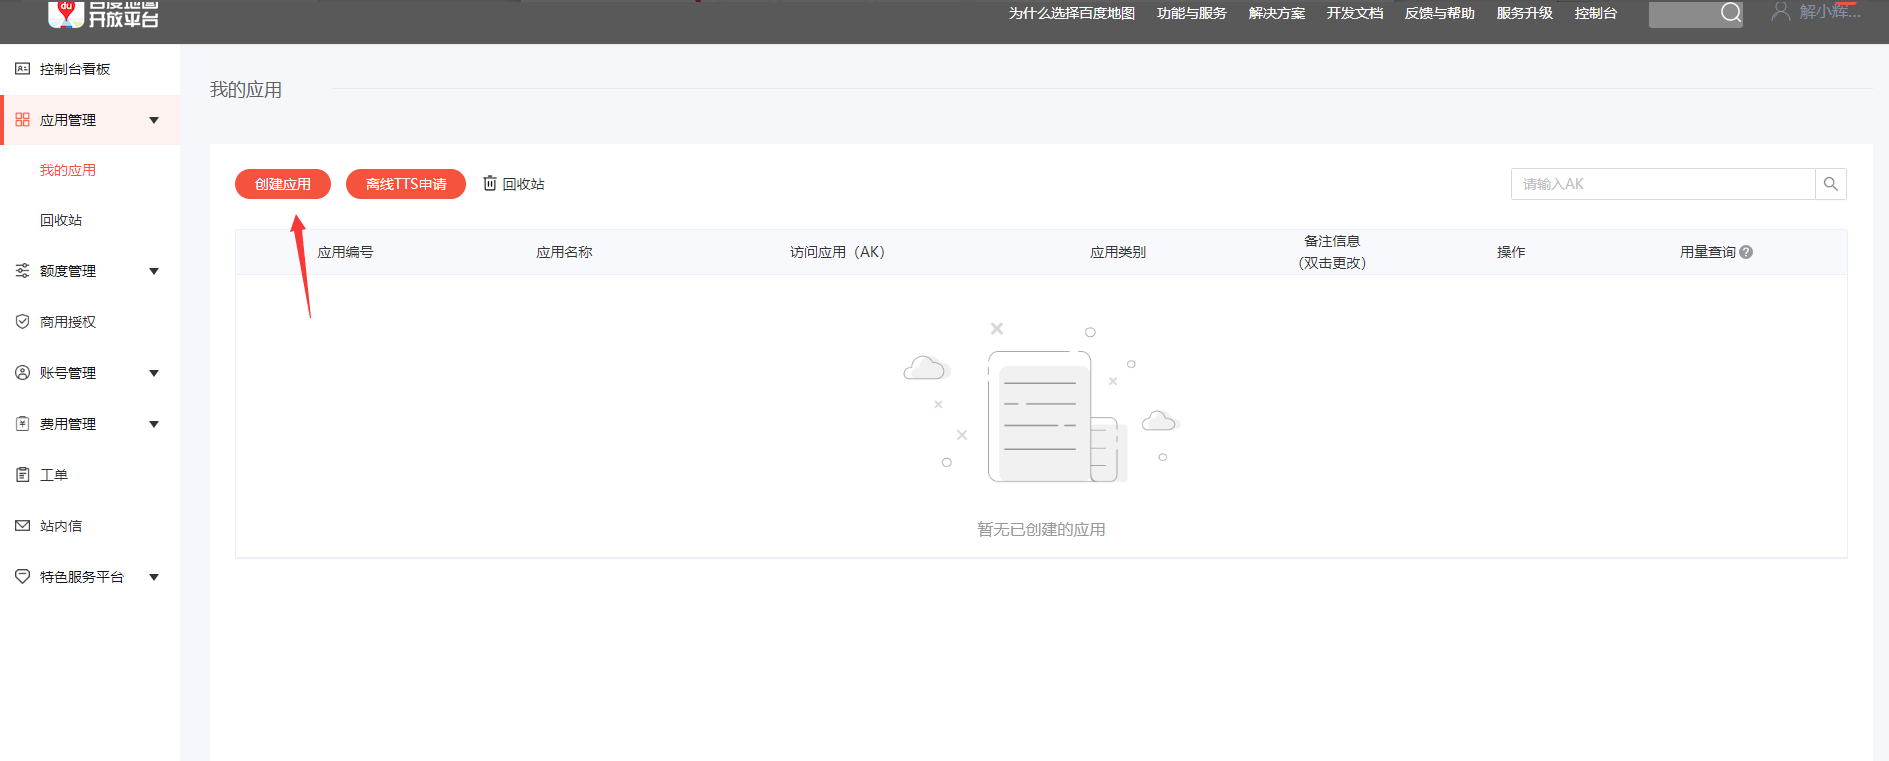Focus the 请输入AK search field
Viewport: 1889px width, 761px height.
[x=1662, y=184]
